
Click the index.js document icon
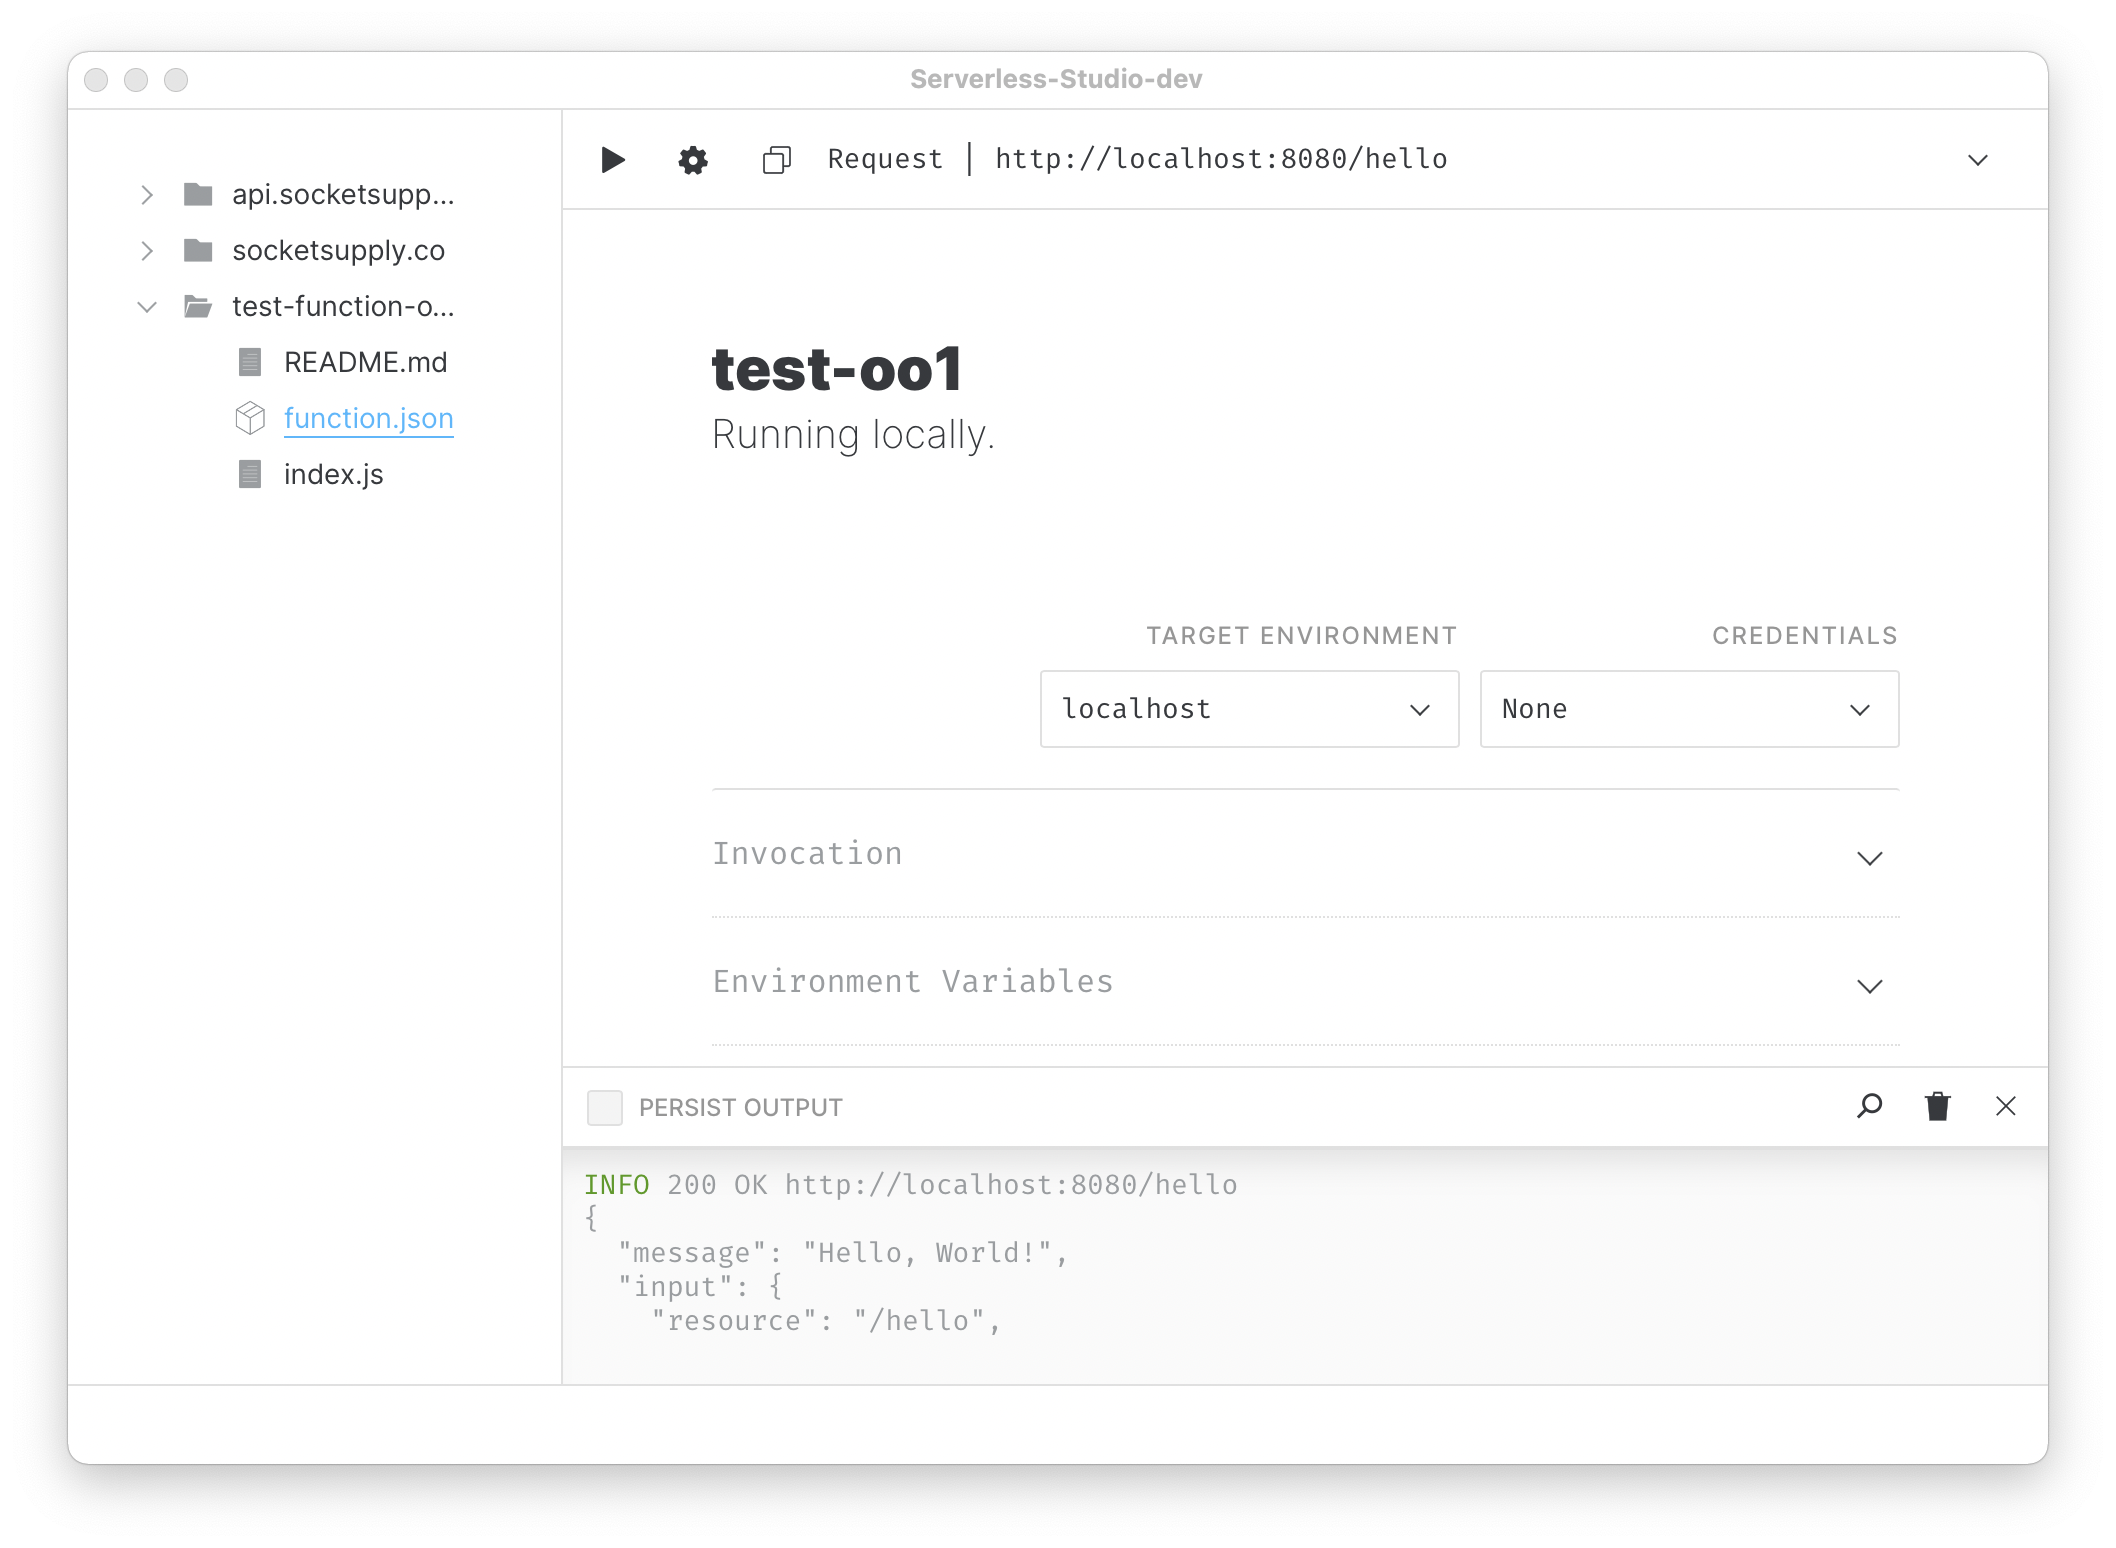pyautogui.click(x=250, y=474)
